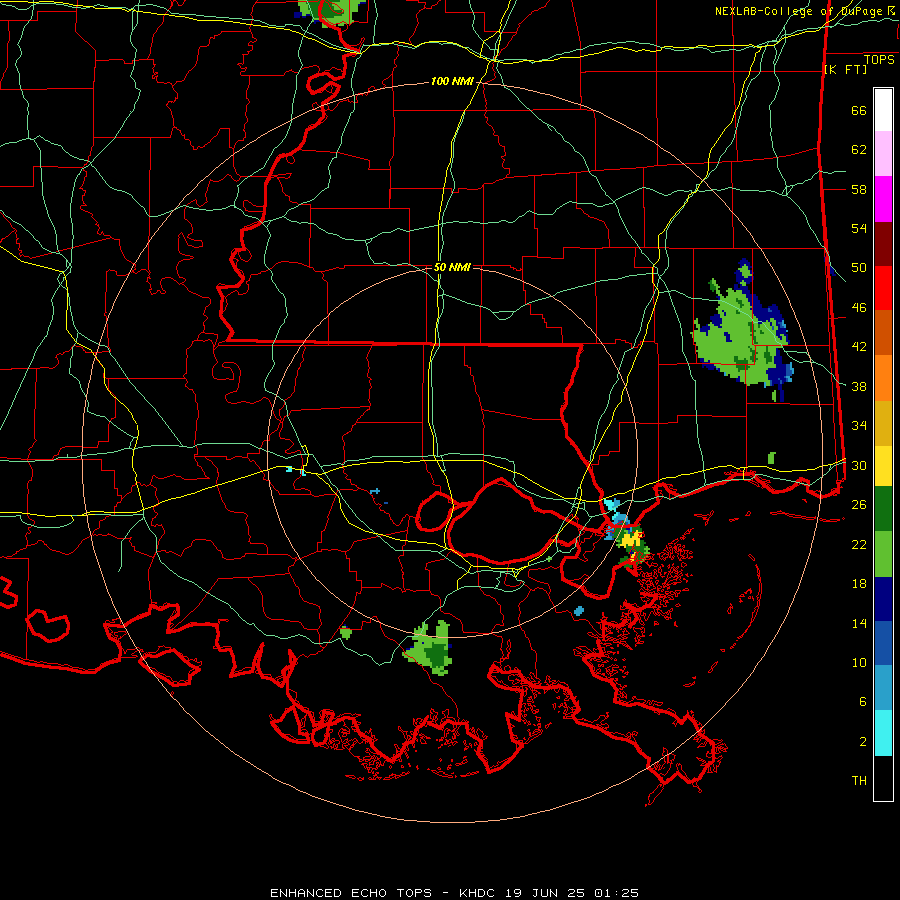Click the [K FT] units label
Image resolution: width=900 pixels, height=900 pixels.
tap(845, 69)
